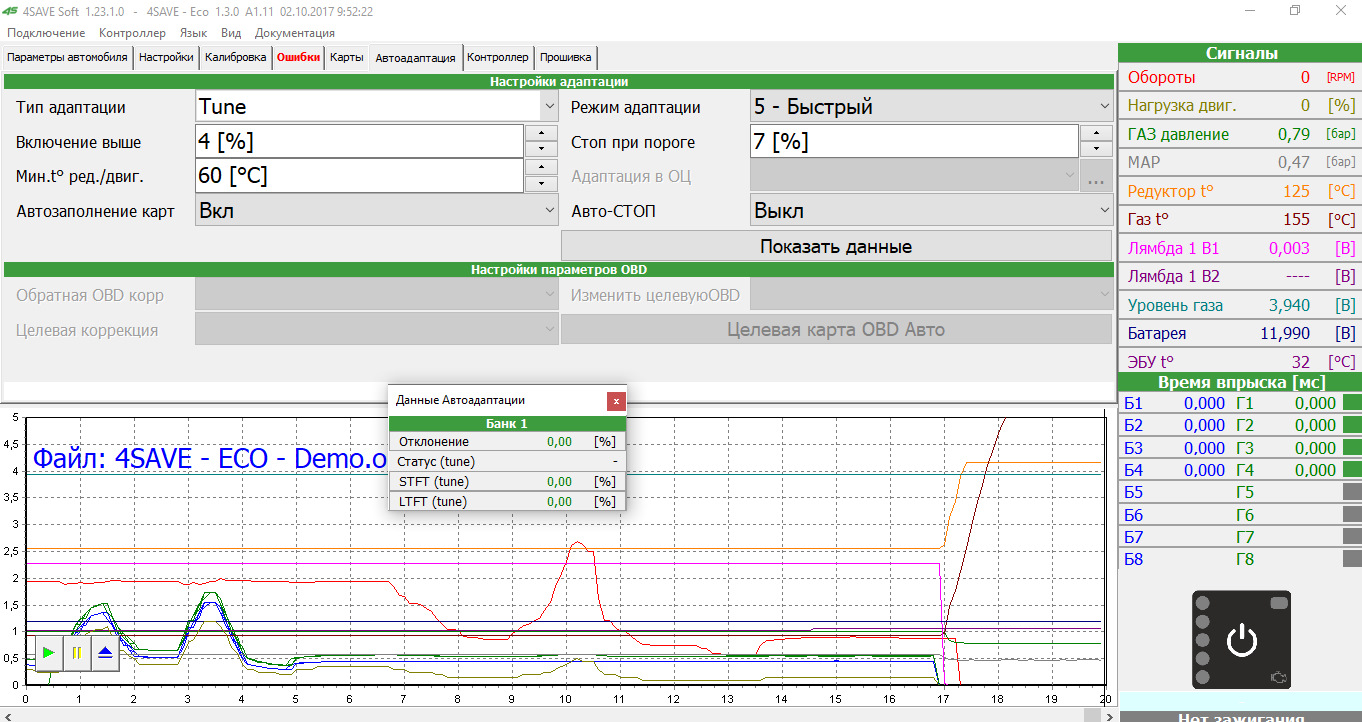This screenshot has height=722, width=1362.
Task: Select the ГАЗ давление signal row
Action: 1240,134
